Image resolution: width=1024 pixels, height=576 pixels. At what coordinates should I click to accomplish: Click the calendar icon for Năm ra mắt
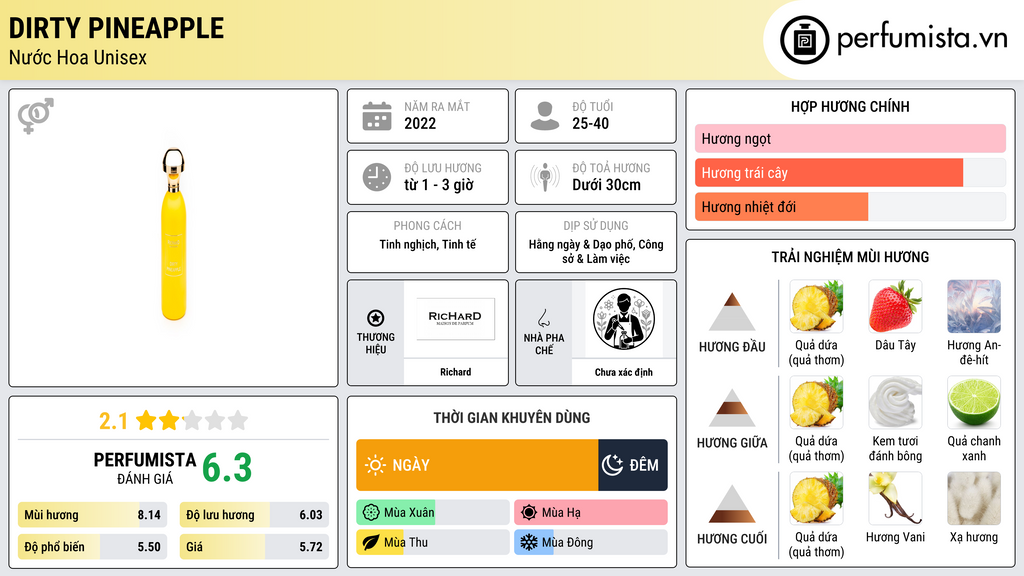pos(377,116)
